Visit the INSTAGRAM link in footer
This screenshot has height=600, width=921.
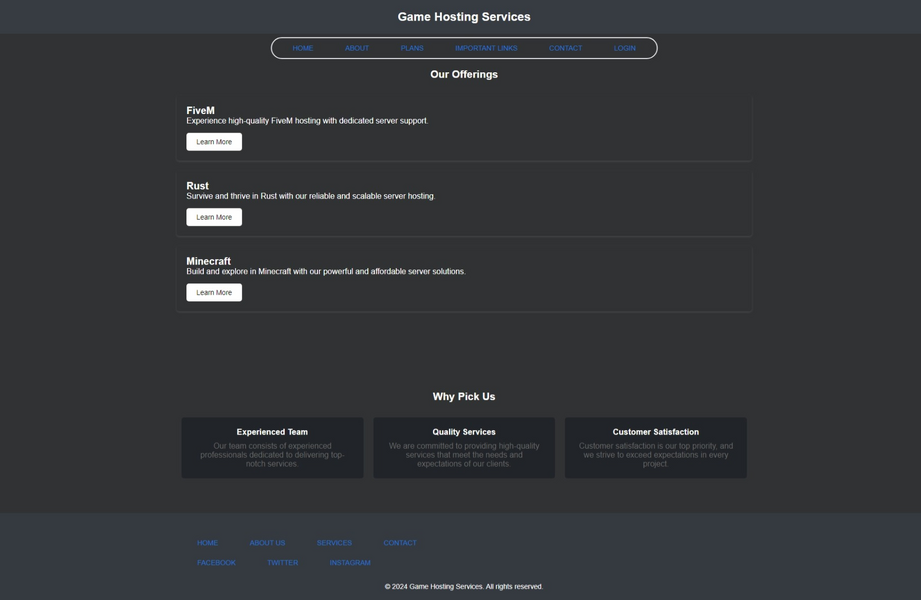click(349, 563)
